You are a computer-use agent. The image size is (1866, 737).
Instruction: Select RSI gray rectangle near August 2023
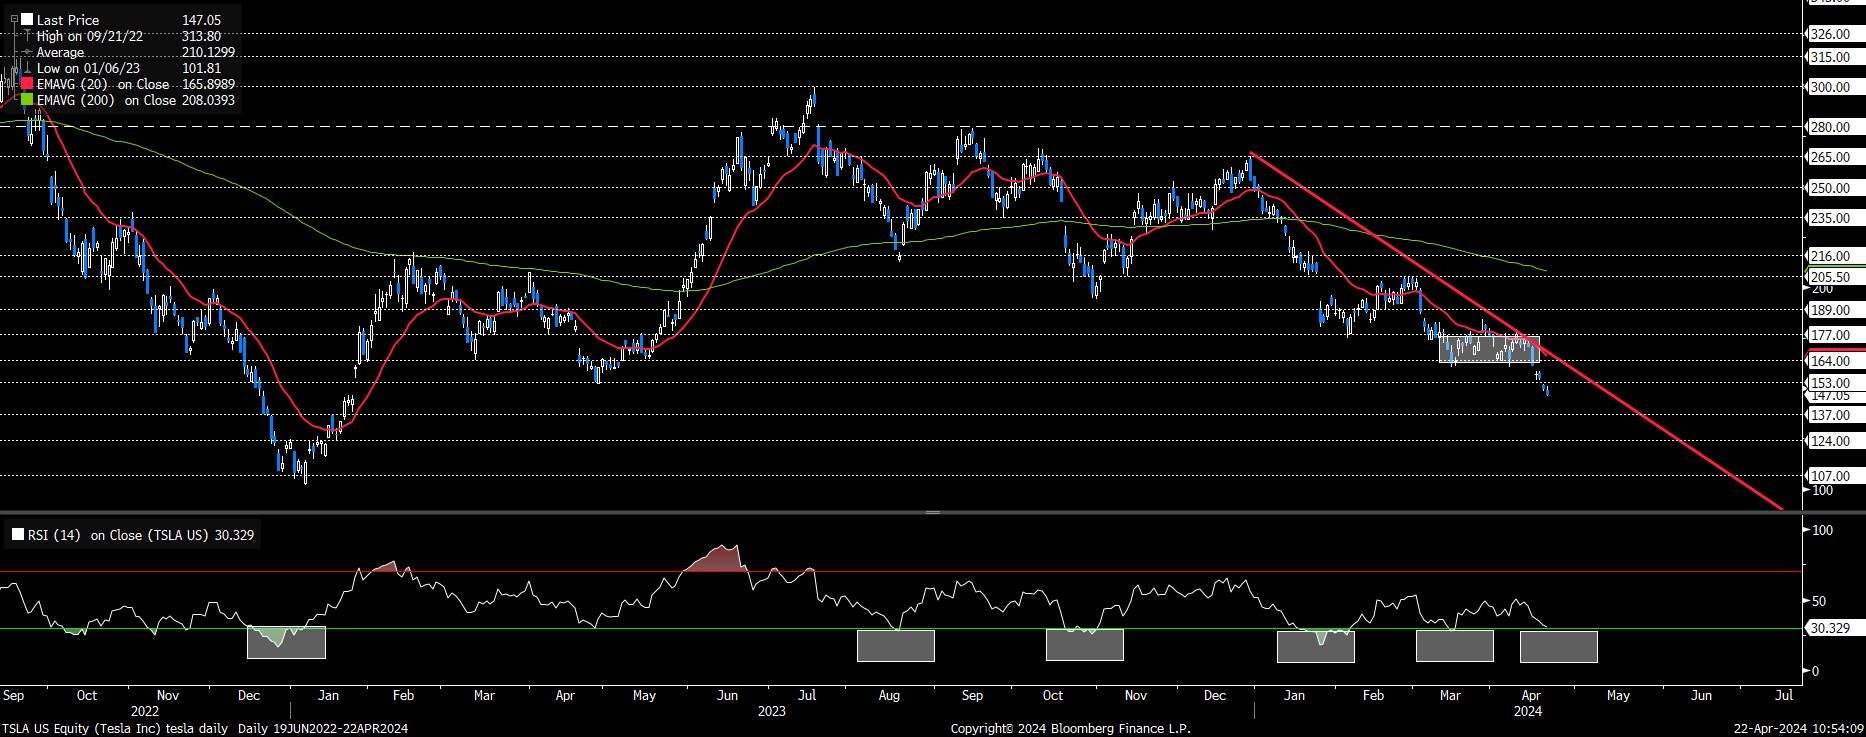tap(896, 645)
